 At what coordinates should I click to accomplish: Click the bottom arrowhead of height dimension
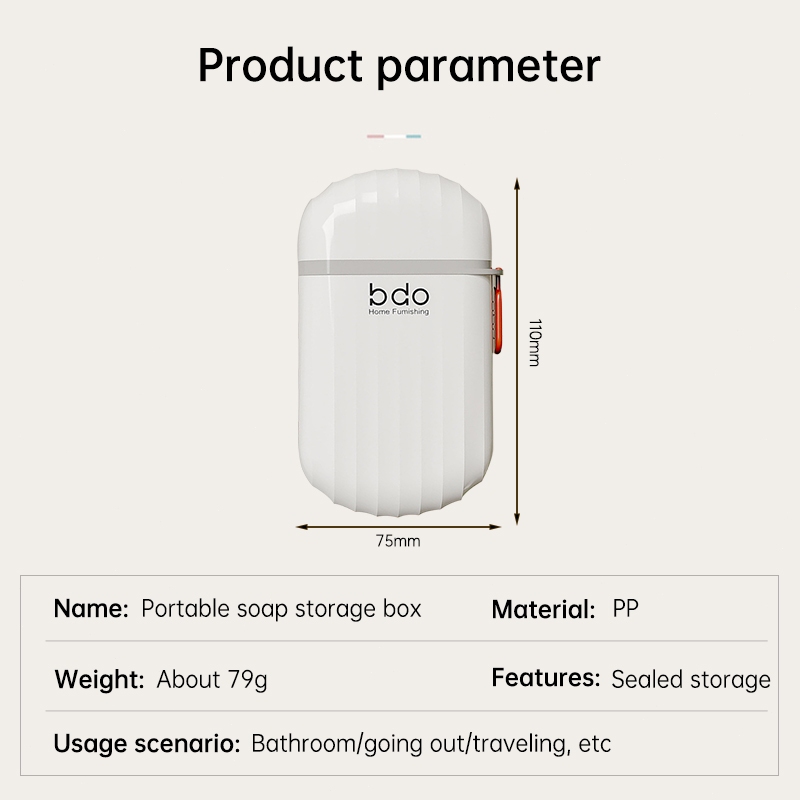coord(517,518)
